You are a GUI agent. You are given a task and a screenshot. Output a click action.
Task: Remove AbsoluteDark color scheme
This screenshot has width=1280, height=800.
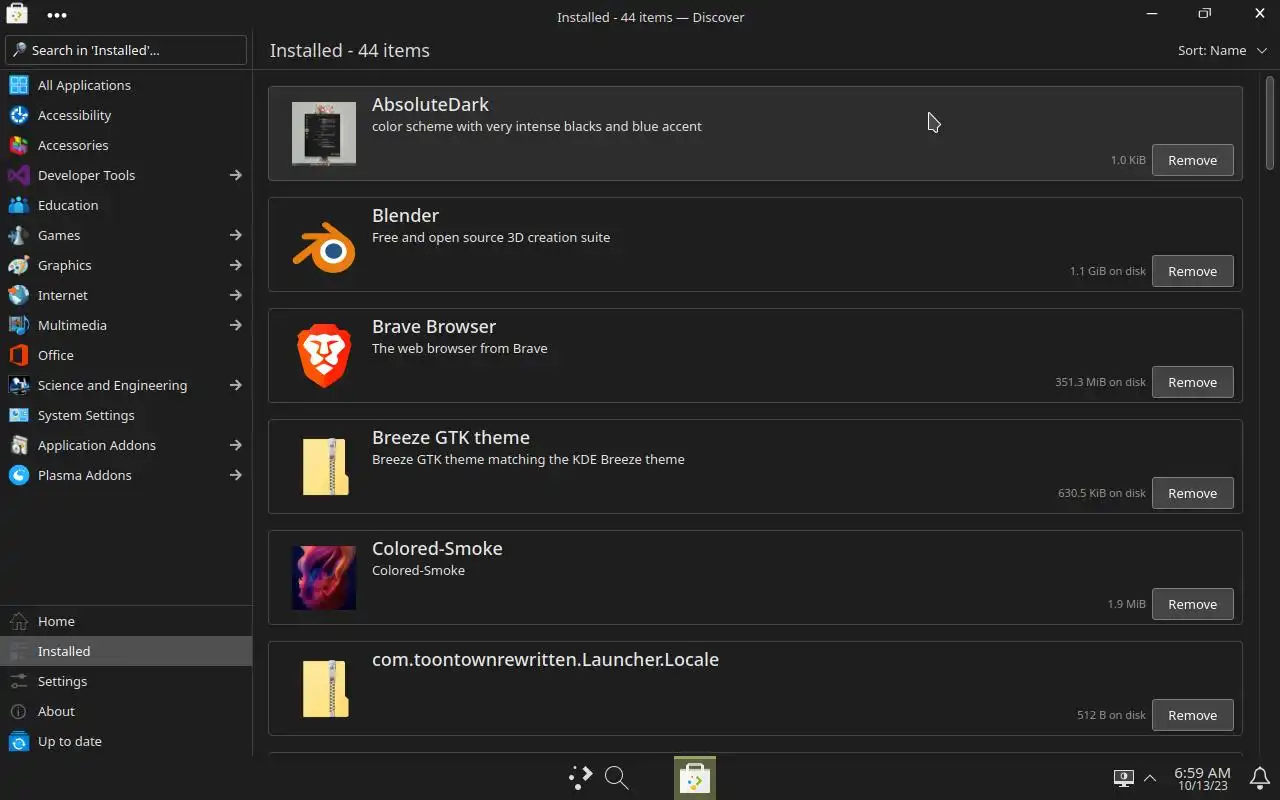click(1192, 160)
